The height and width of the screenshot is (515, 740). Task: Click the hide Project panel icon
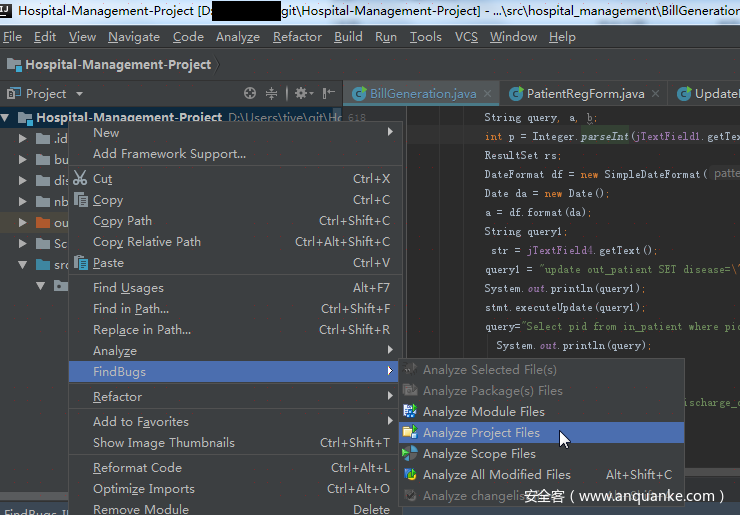pos(328,93)
